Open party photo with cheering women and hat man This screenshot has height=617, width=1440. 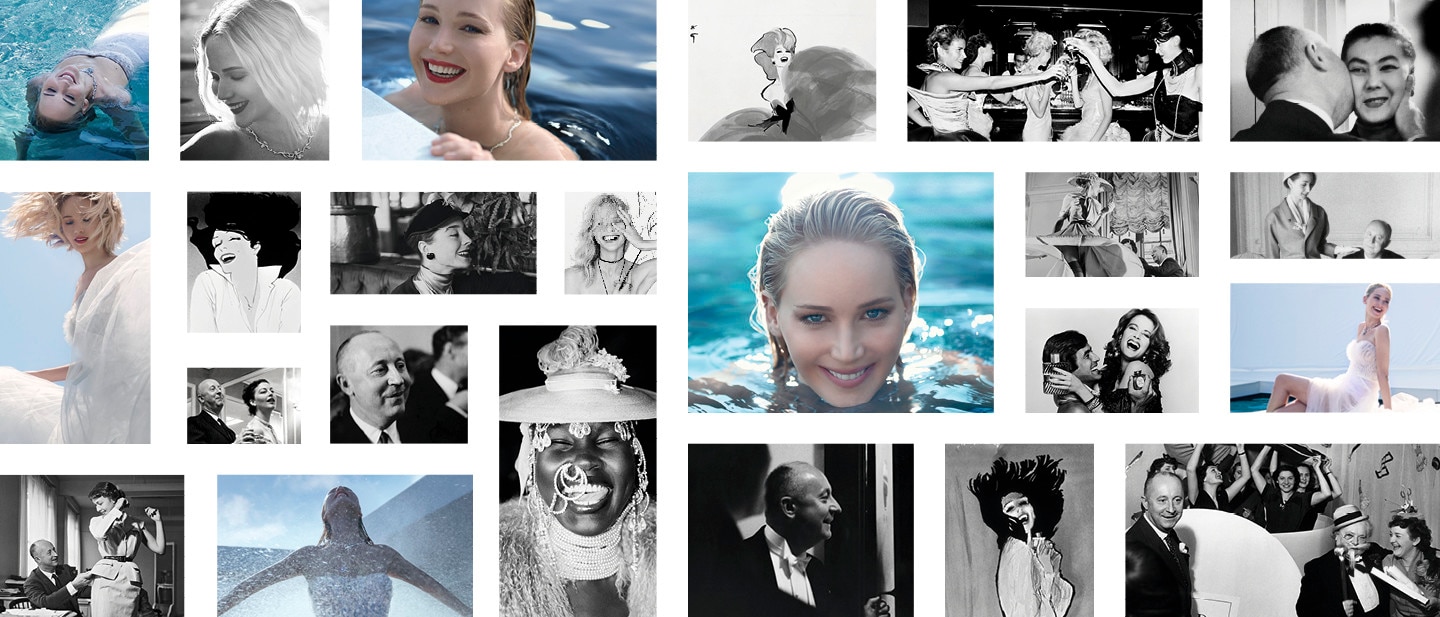pos(1283,530)
